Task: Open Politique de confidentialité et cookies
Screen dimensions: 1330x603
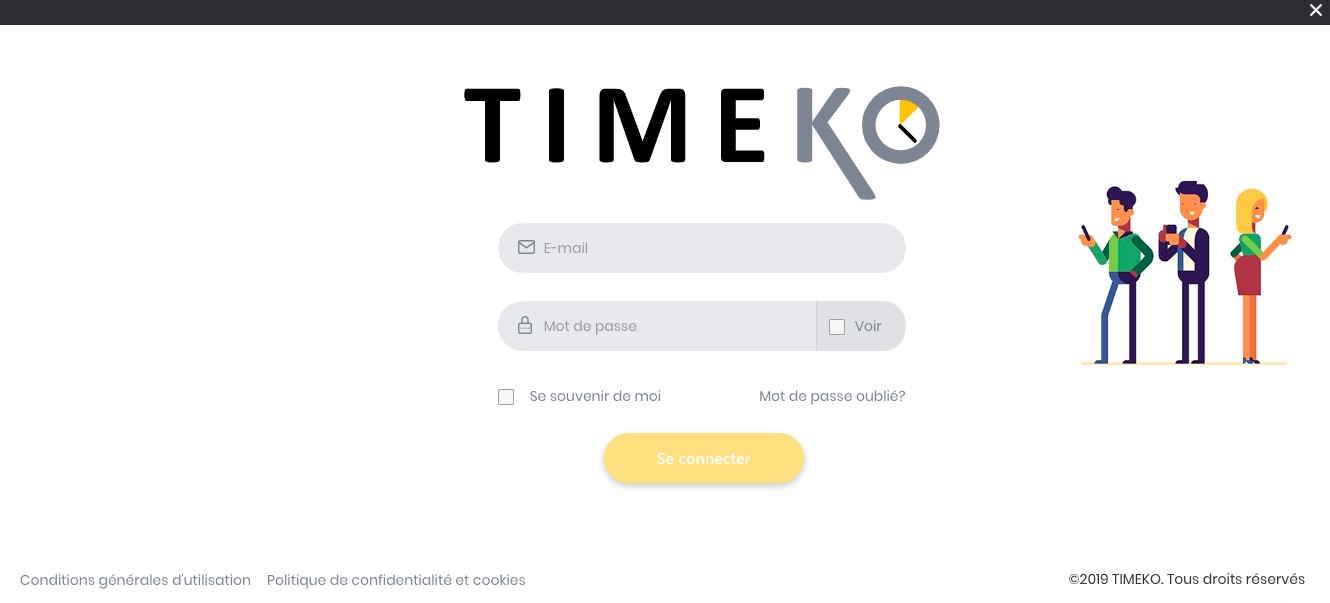Action: tap(396, 580)
